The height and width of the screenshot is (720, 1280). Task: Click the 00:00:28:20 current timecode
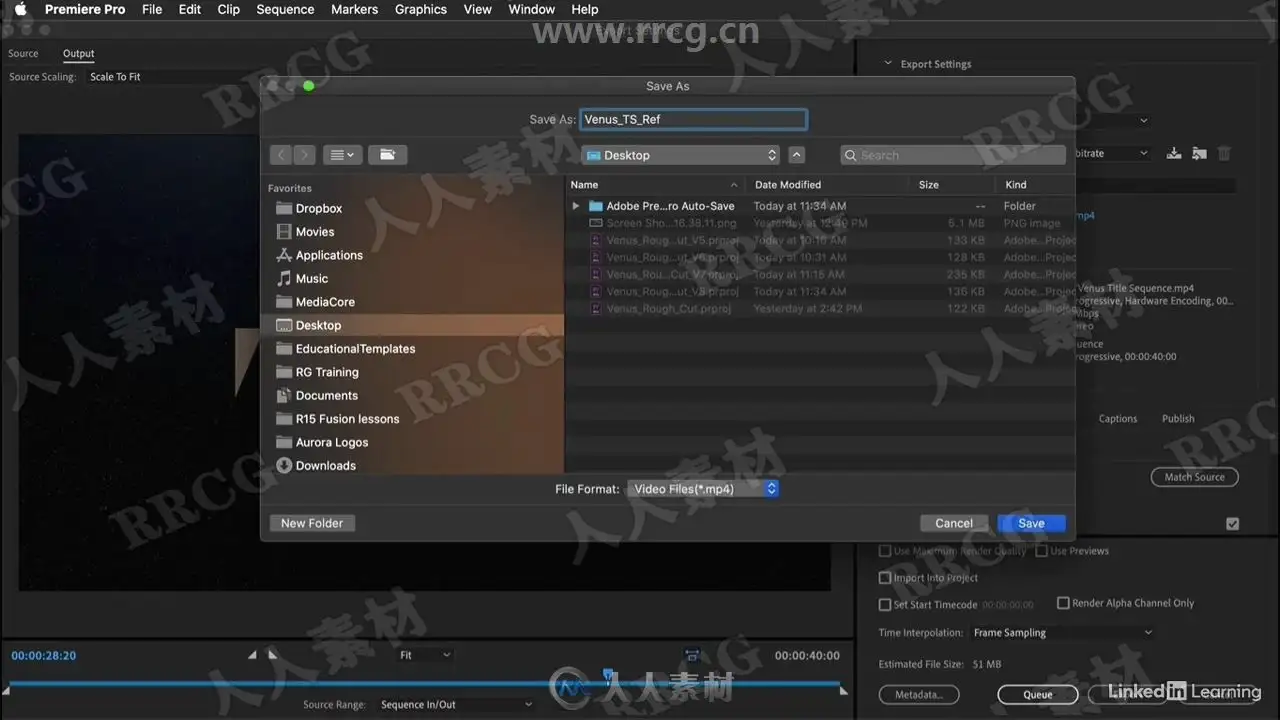44,656
